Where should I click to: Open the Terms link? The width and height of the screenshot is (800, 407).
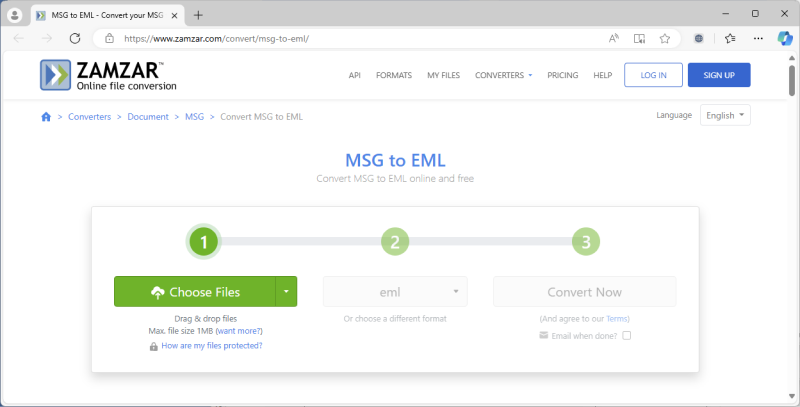click(617, 319)
